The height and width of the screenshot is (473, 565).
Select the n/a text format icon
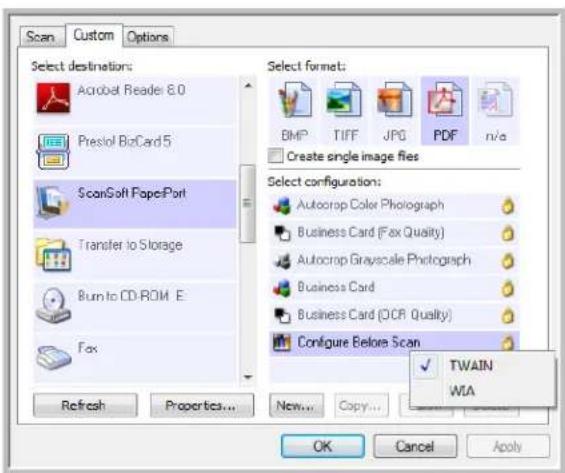coord(495,99)
